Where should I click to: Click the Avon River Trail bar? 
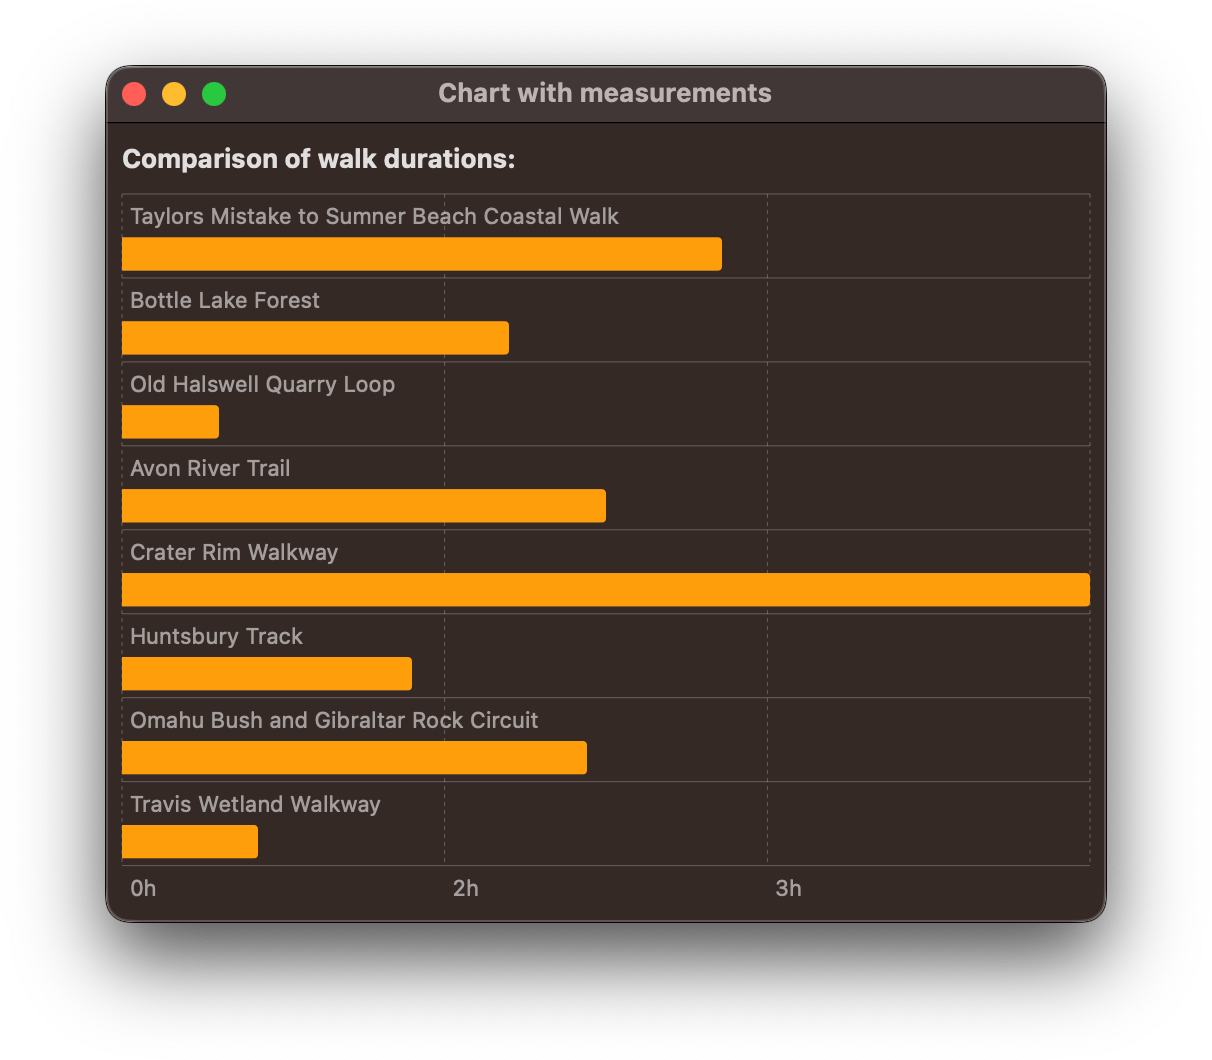click(363, 506)
